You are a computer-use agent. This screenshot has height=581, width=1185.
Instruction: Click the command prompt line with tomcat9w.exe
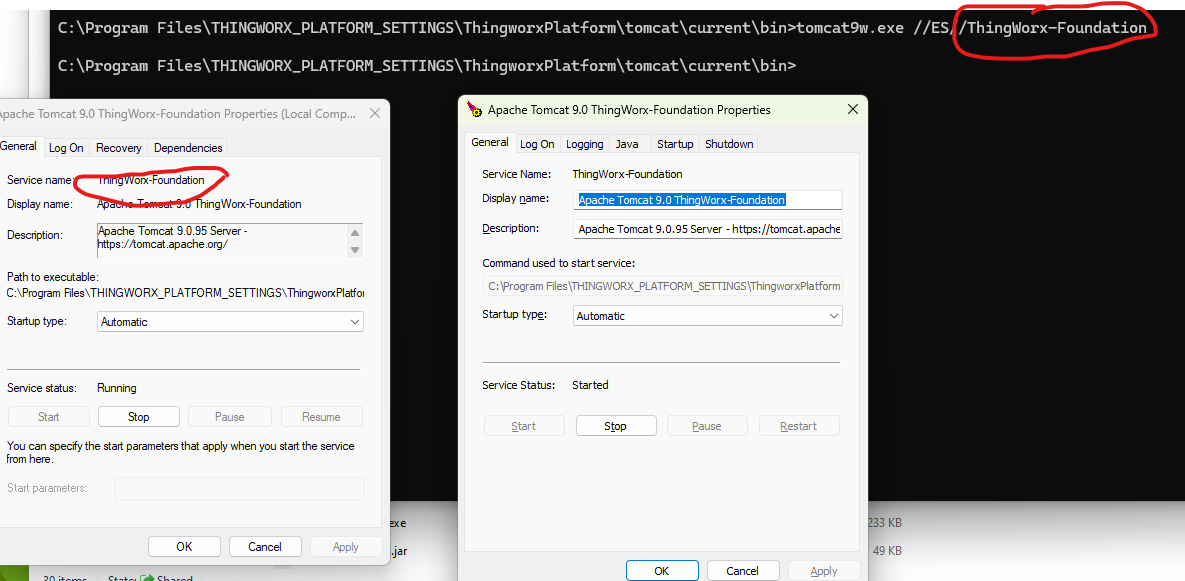(x=600, y=28)
